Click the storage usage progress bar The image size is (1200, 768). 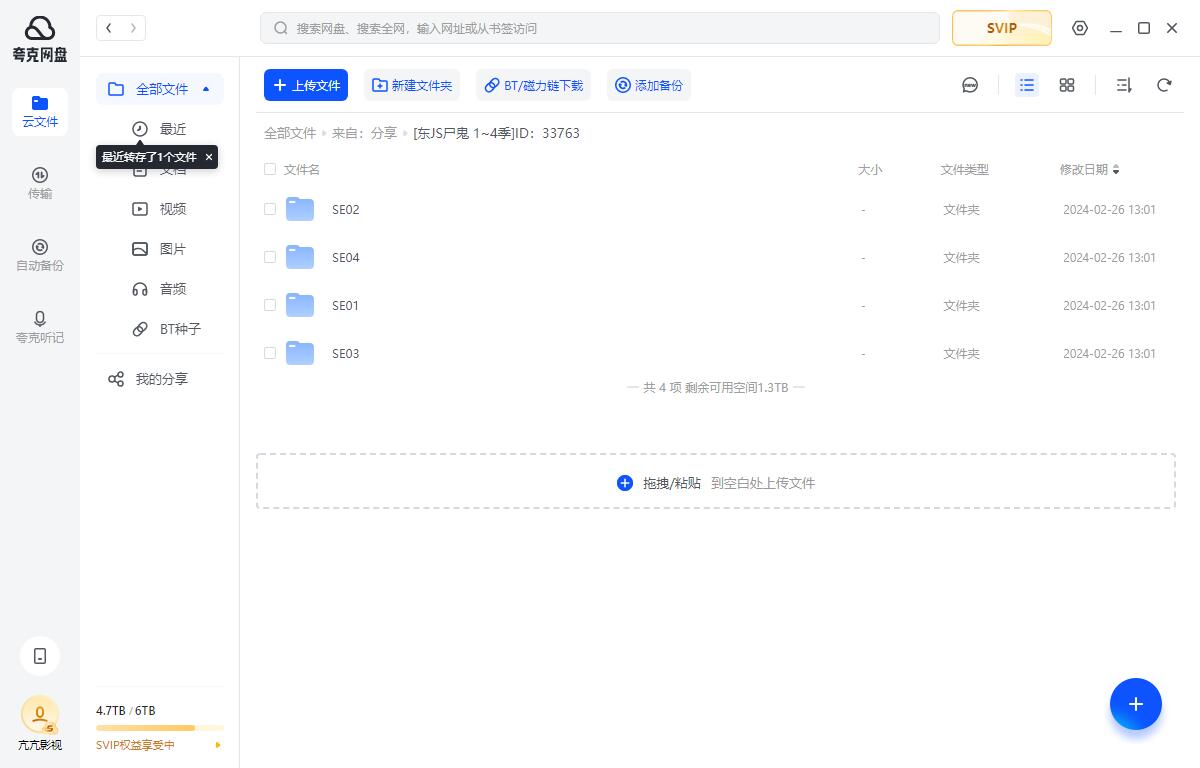160,727
